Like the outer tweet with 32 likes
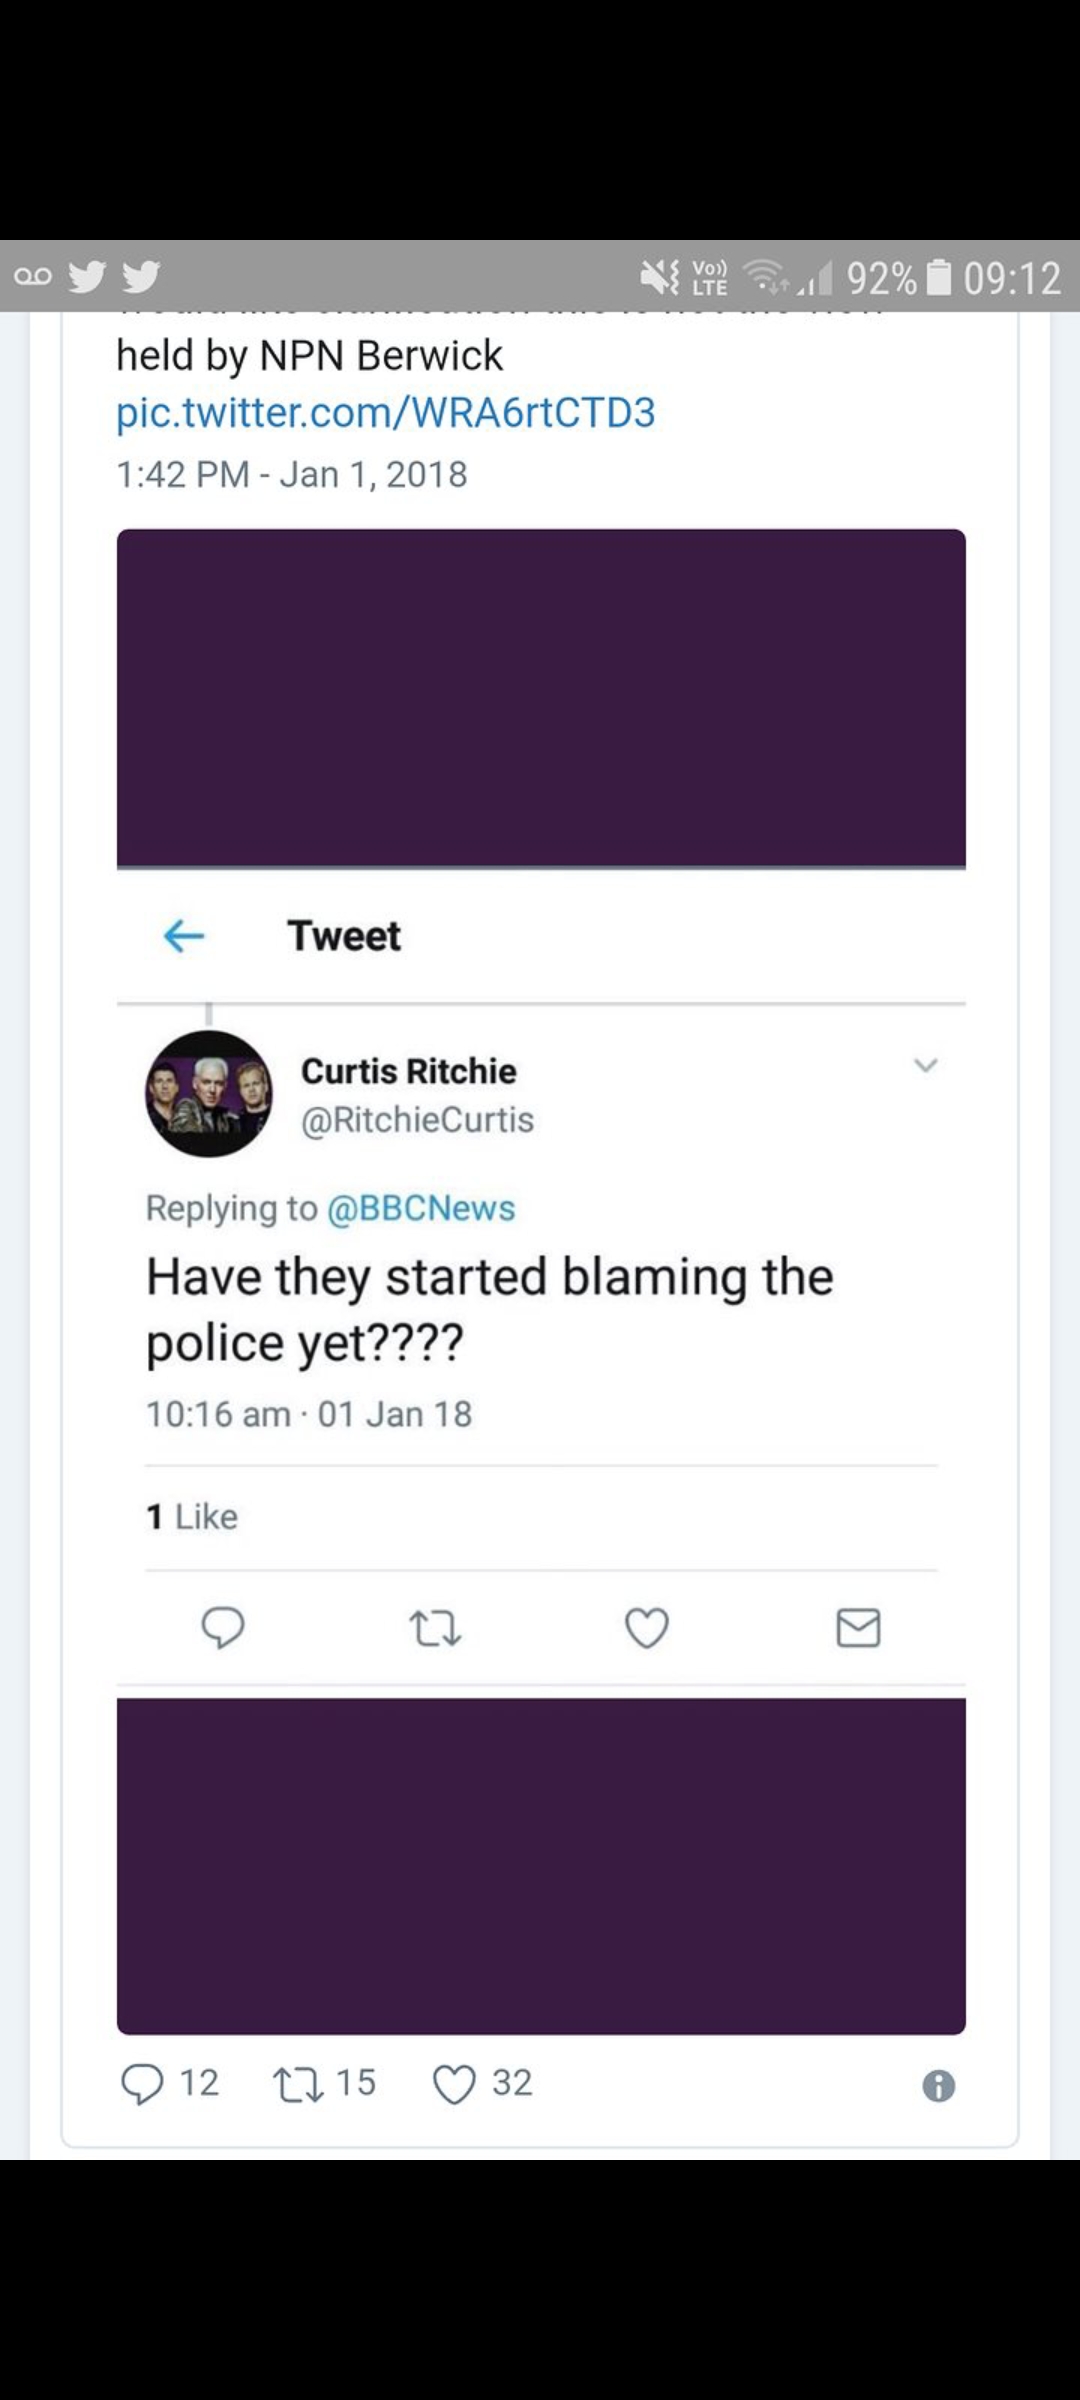This screenshot has height=2400, width=1080. point(454,2085)
